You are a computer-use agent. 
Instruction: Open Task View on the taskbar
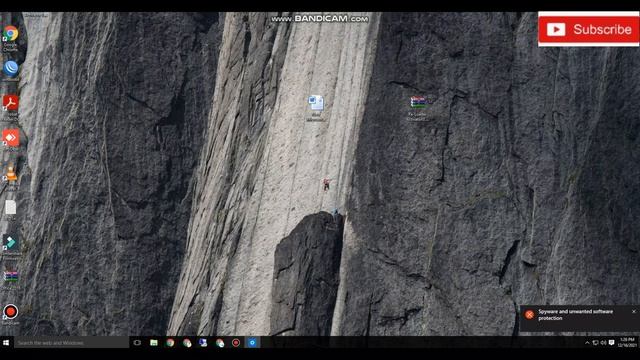(x=137, y=342)
